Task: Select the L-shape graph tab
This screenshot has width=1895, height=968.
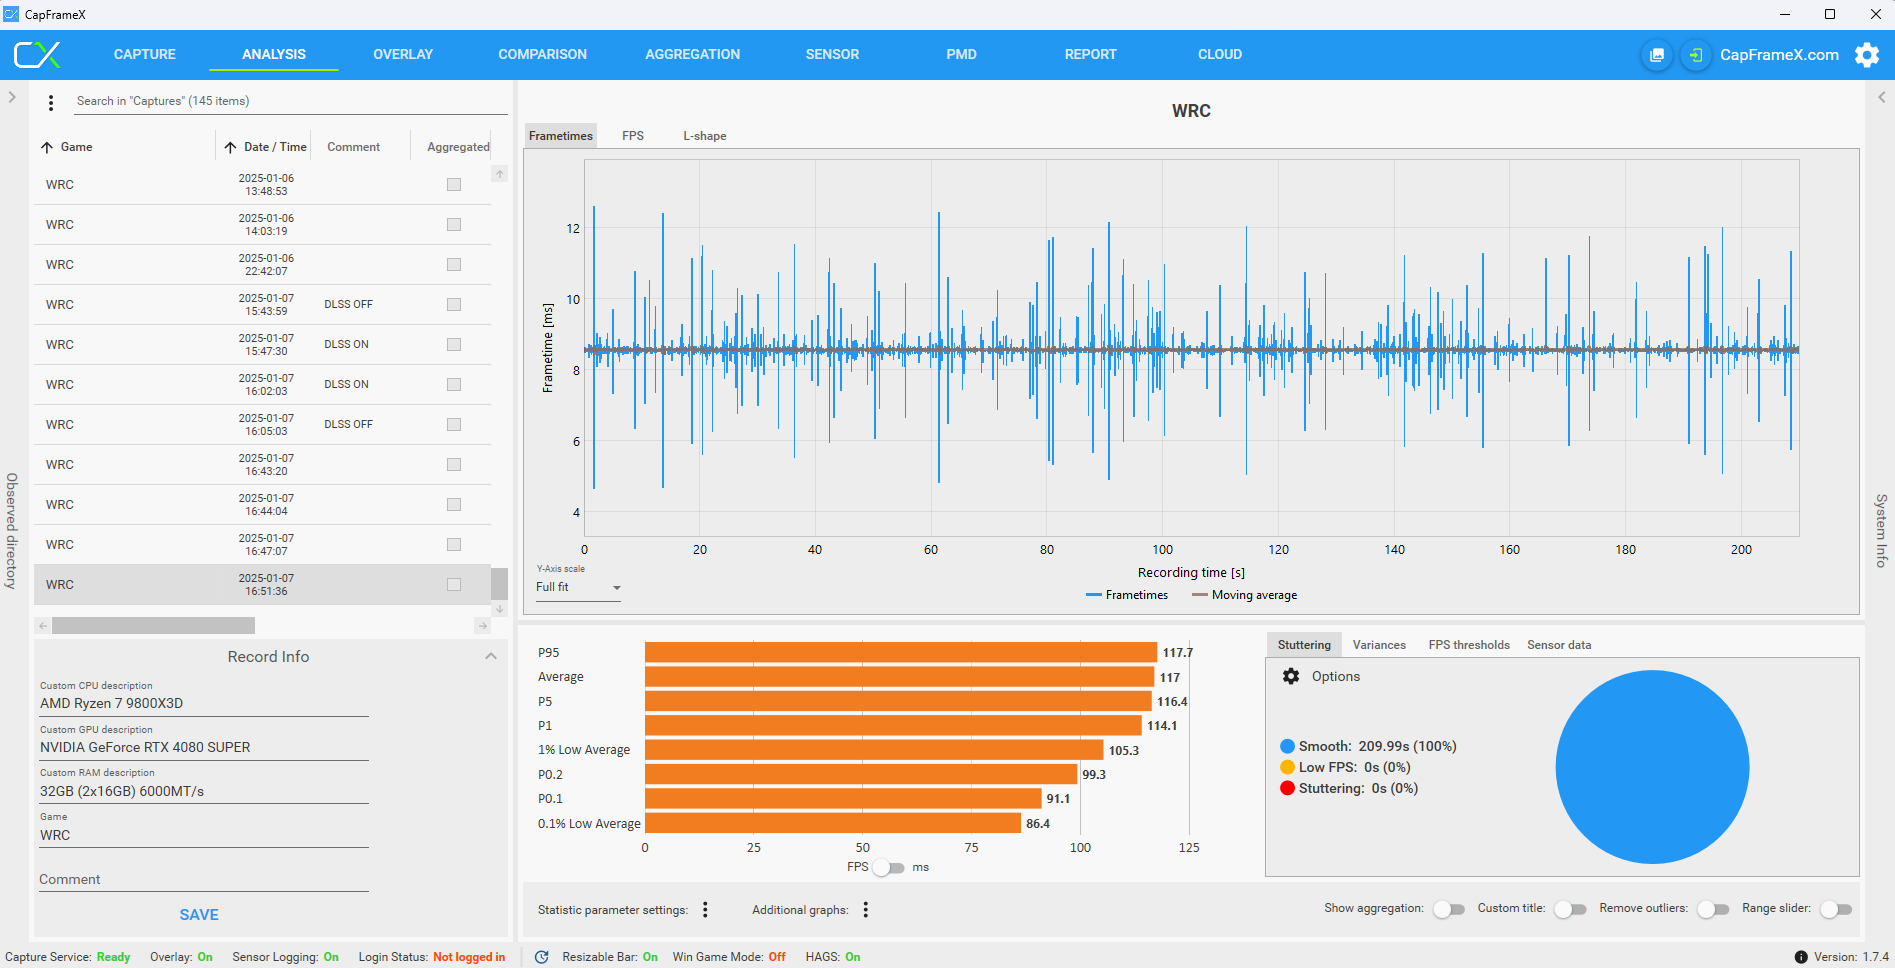Action: pos(704,136)
